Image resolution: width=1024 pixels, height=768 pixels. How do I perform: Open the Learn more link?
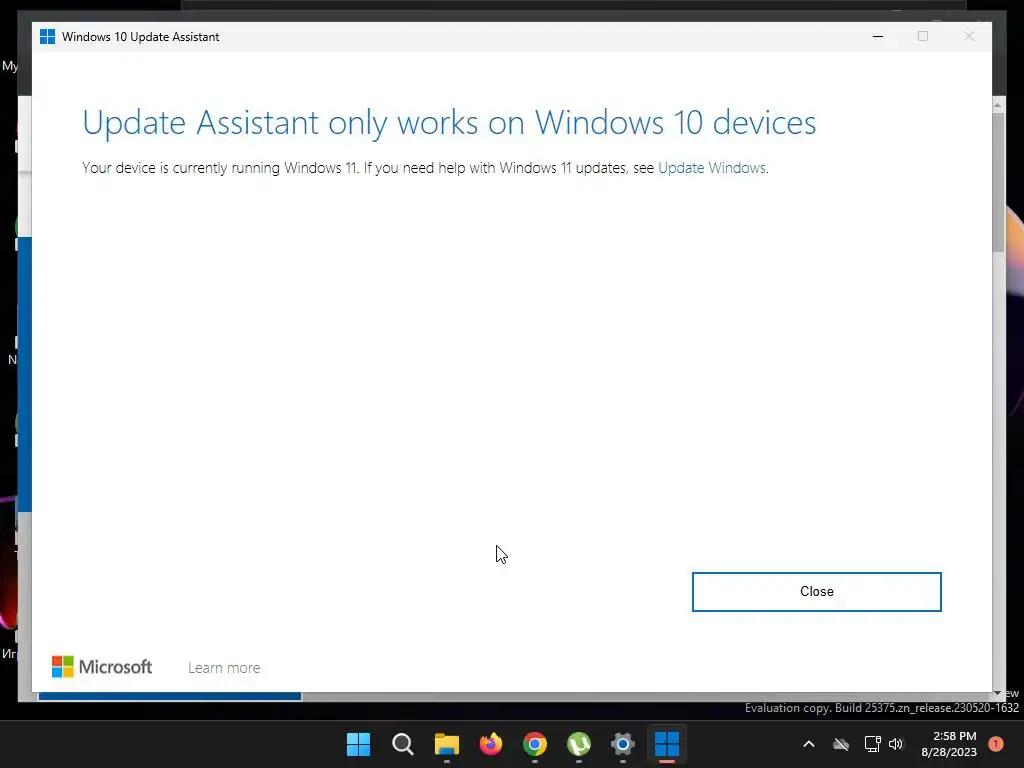(x=224, y=668)
